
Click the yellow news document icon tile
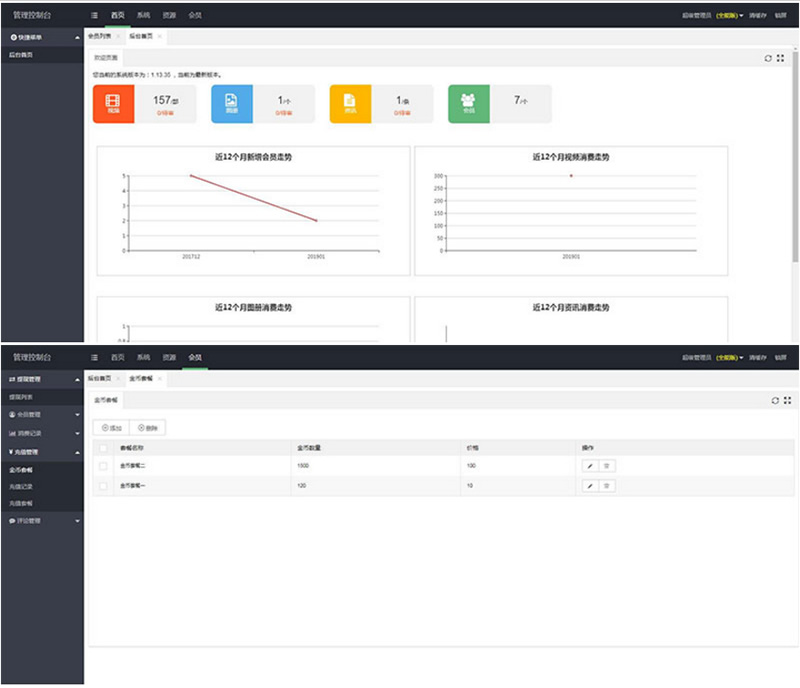349,103
